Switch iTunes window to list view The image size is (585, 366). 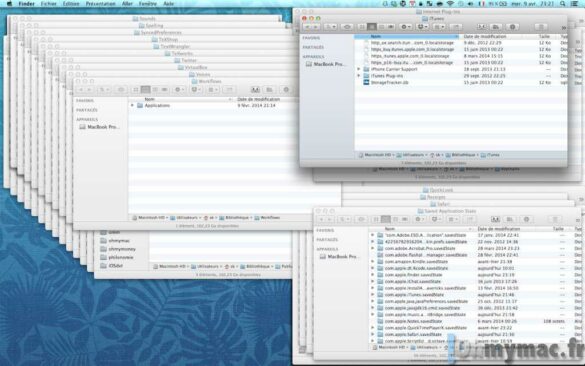tap(372, 27)
